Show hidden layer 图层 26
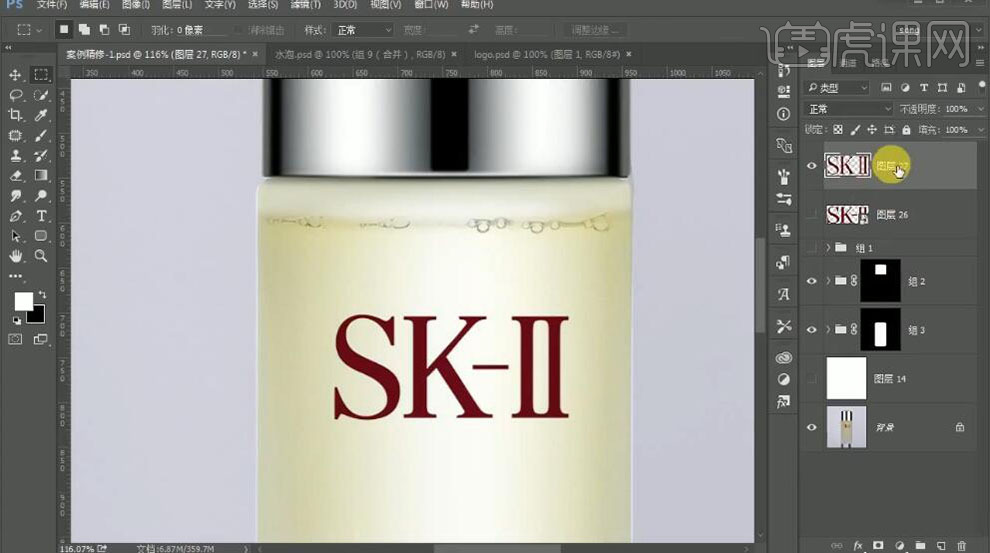The image size is (990, 553). point(811,215)
